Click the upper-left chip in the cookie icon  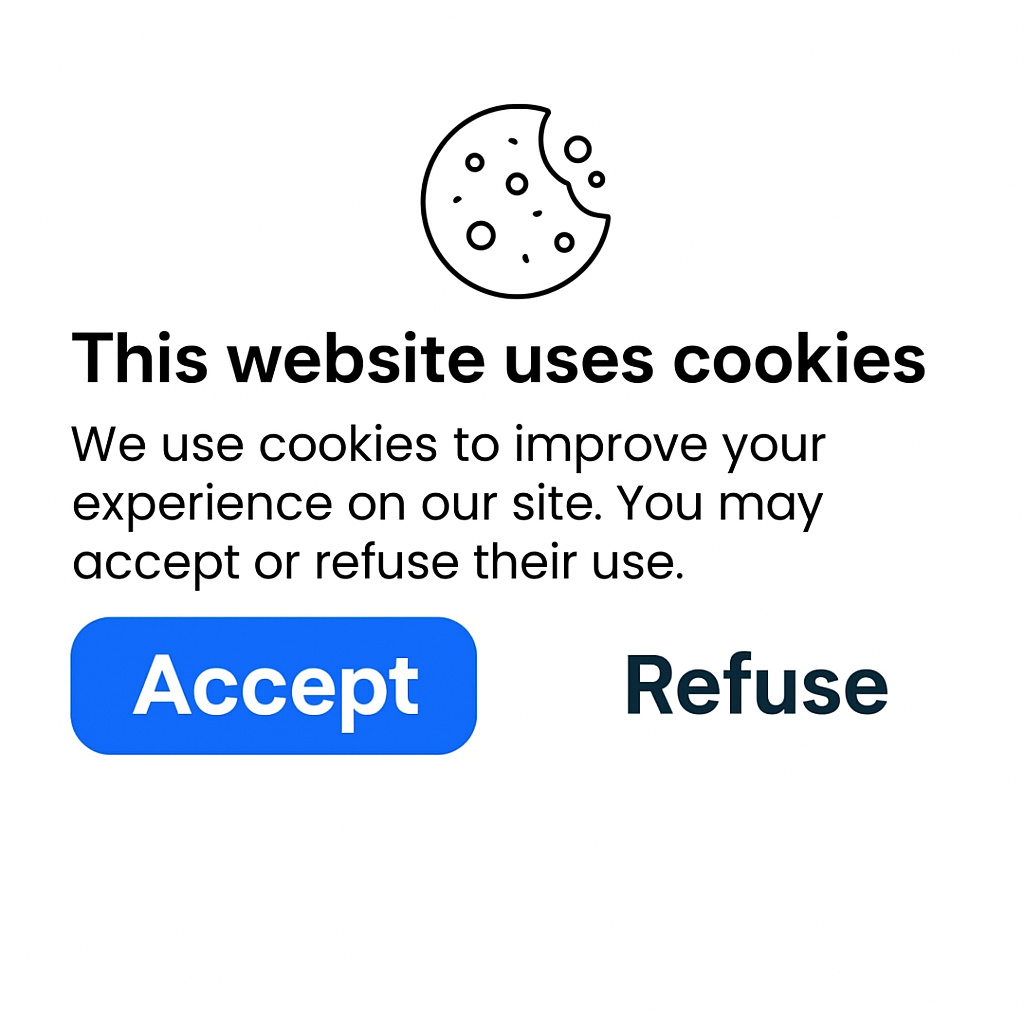(x=475, y=162)
